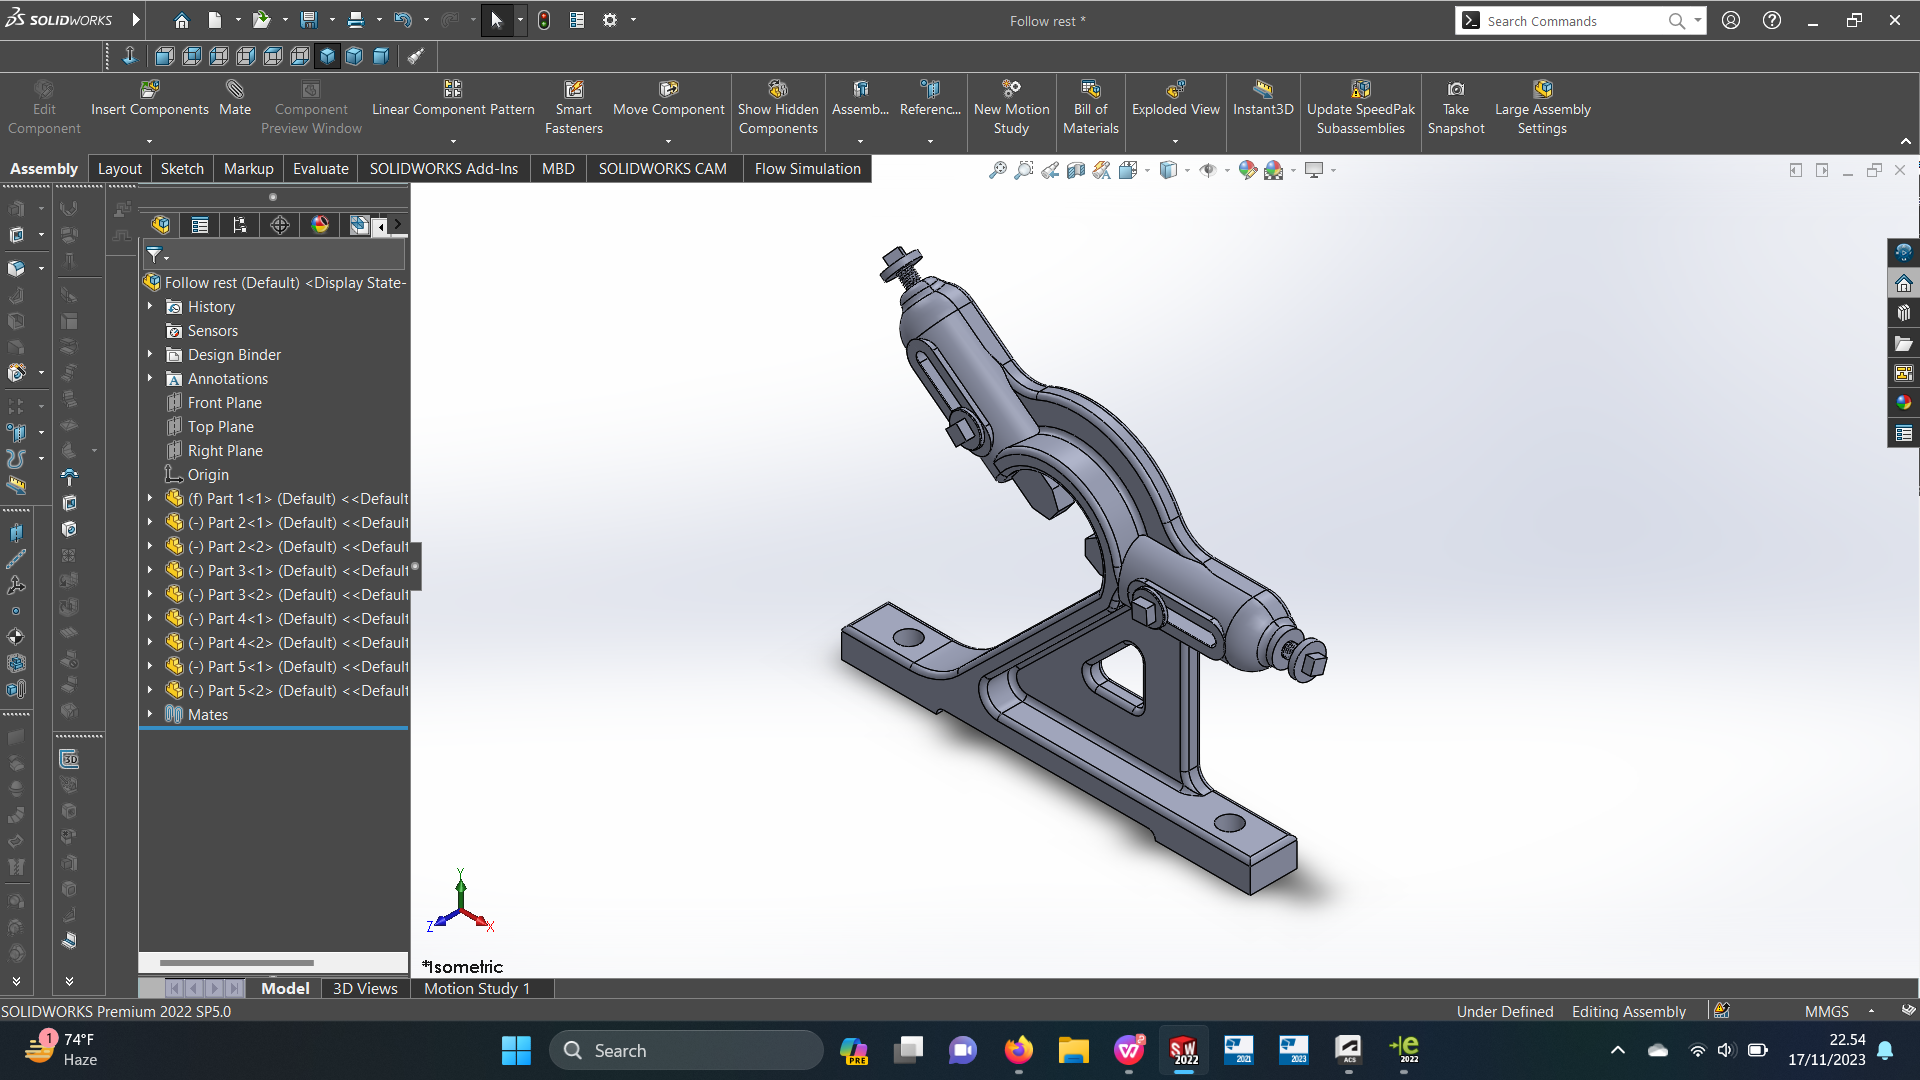Viewport: 1920px width, 1080px height.
Task: Click the Search Commands input field
Action: pos(1574,20)
